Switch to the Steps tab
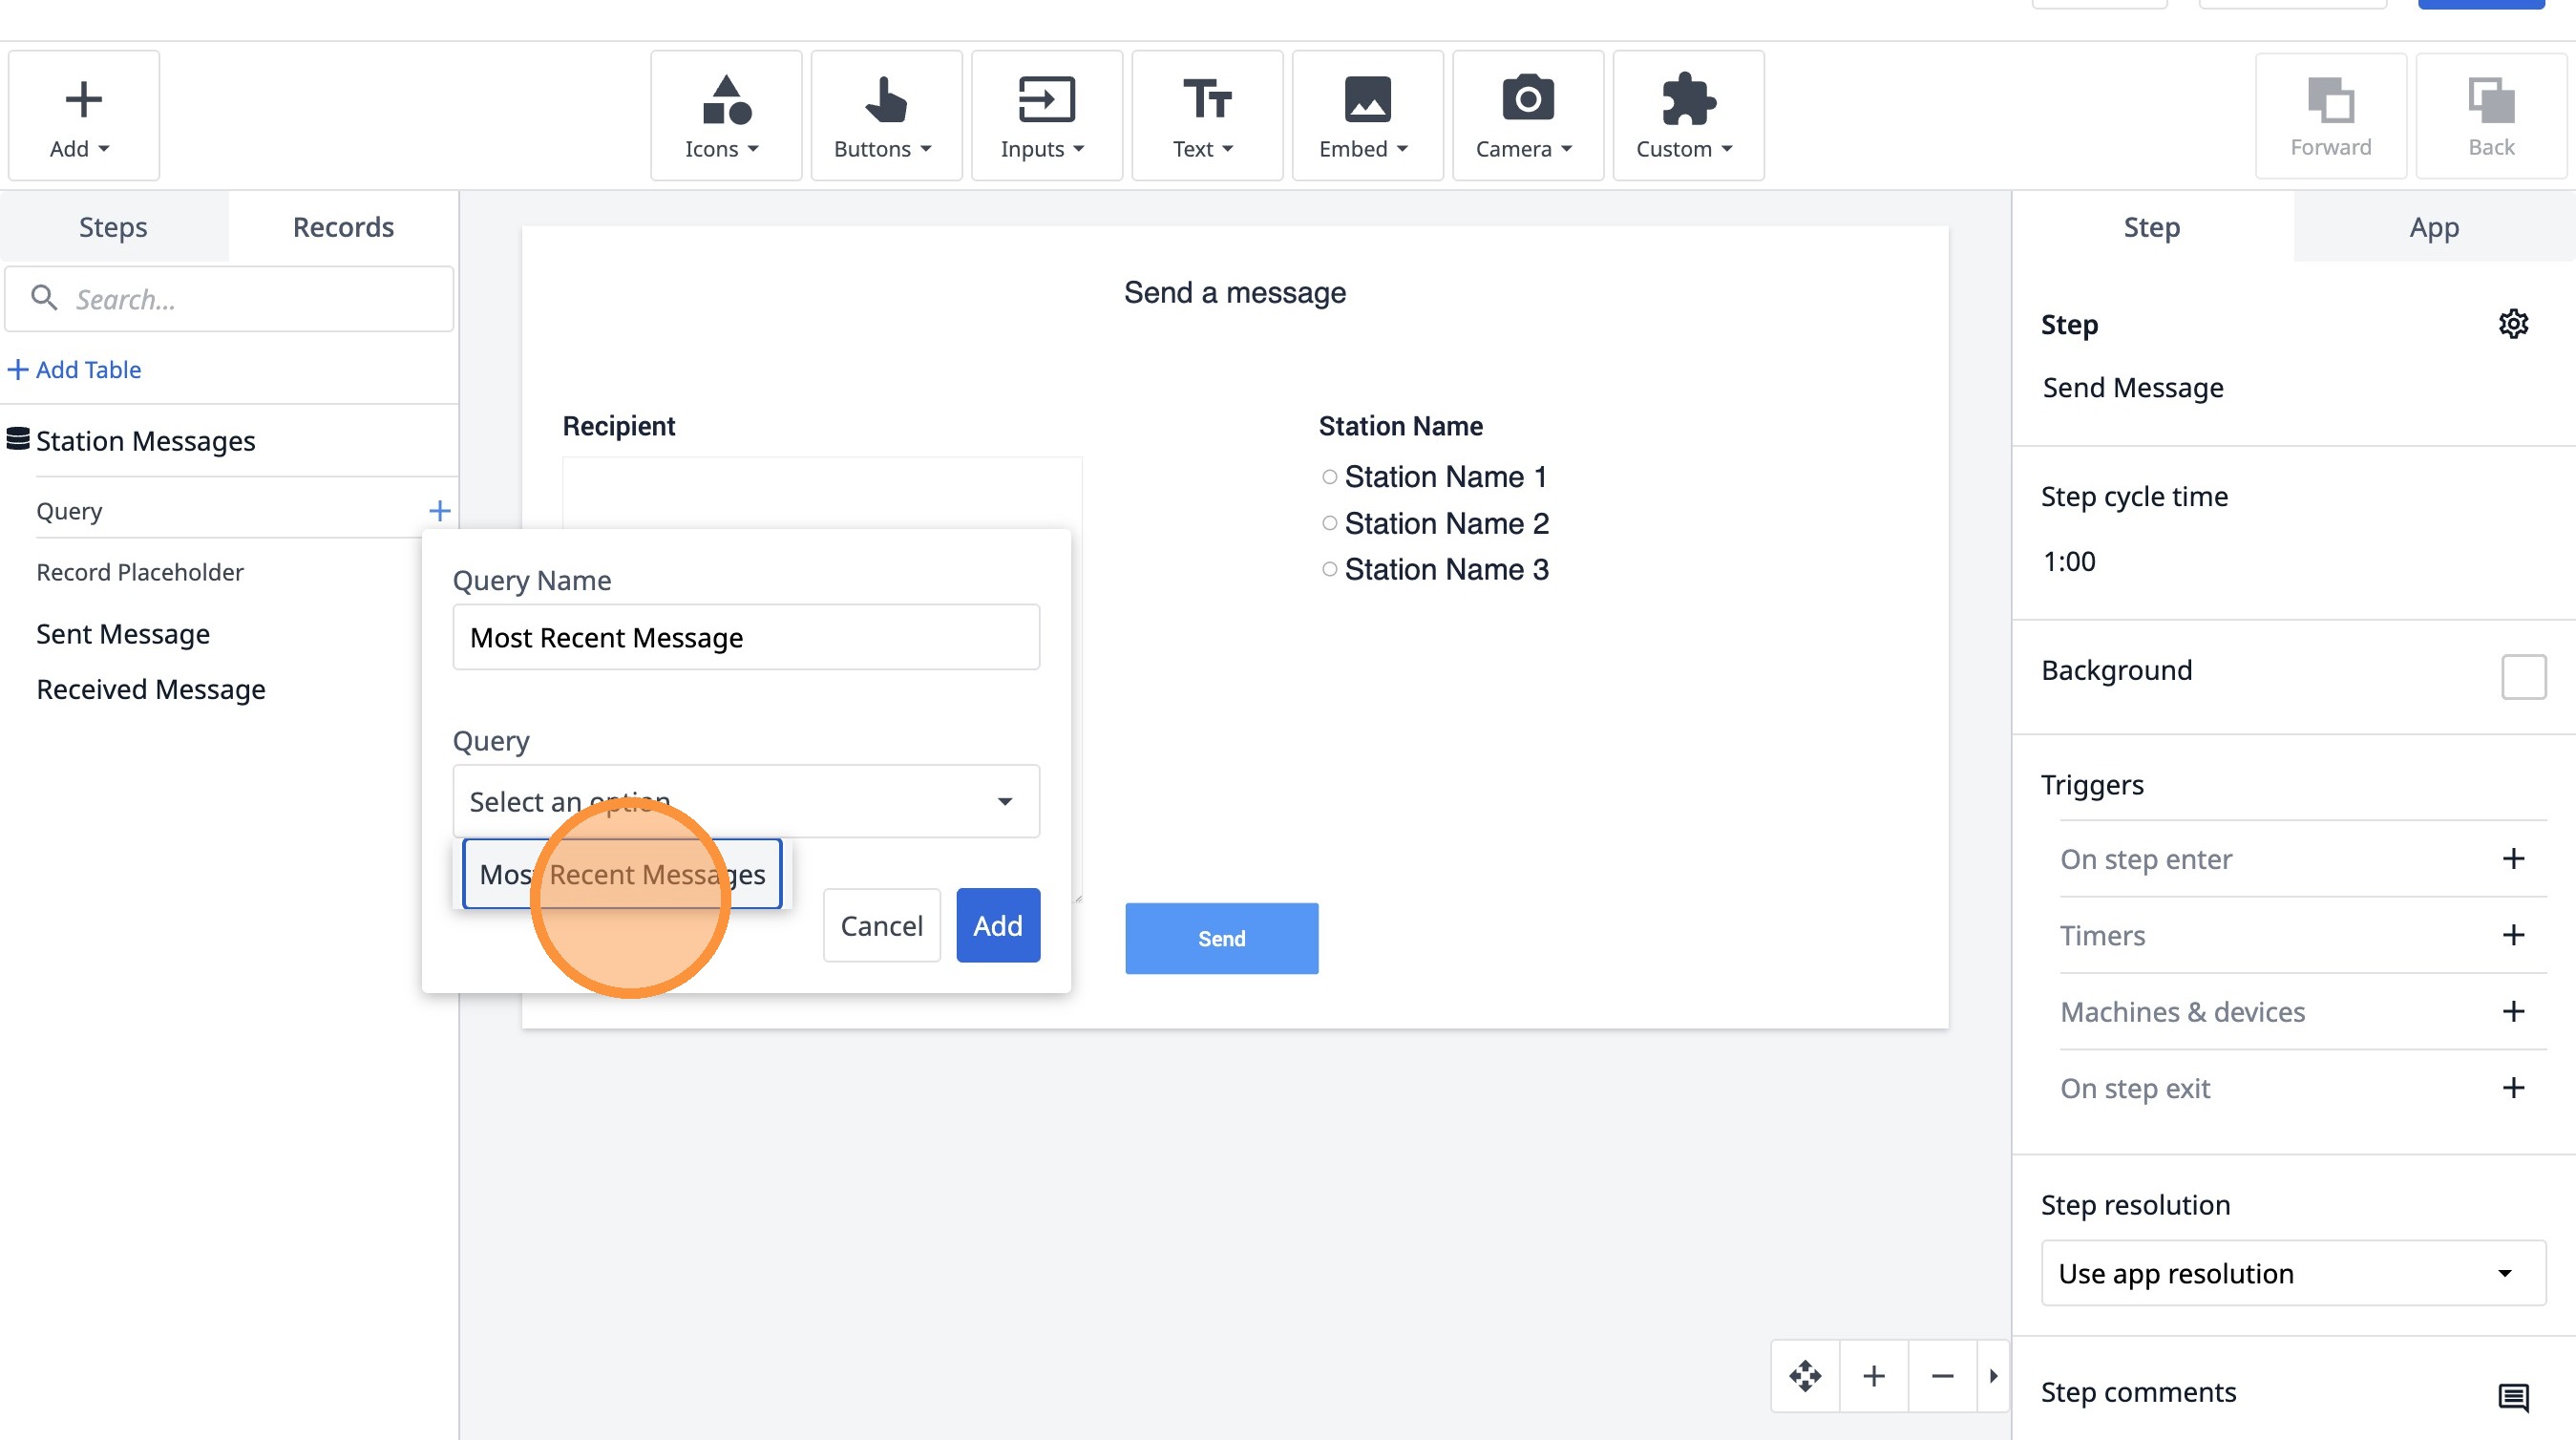This screenshot has width=2576, height=1440. pos(113,227)
